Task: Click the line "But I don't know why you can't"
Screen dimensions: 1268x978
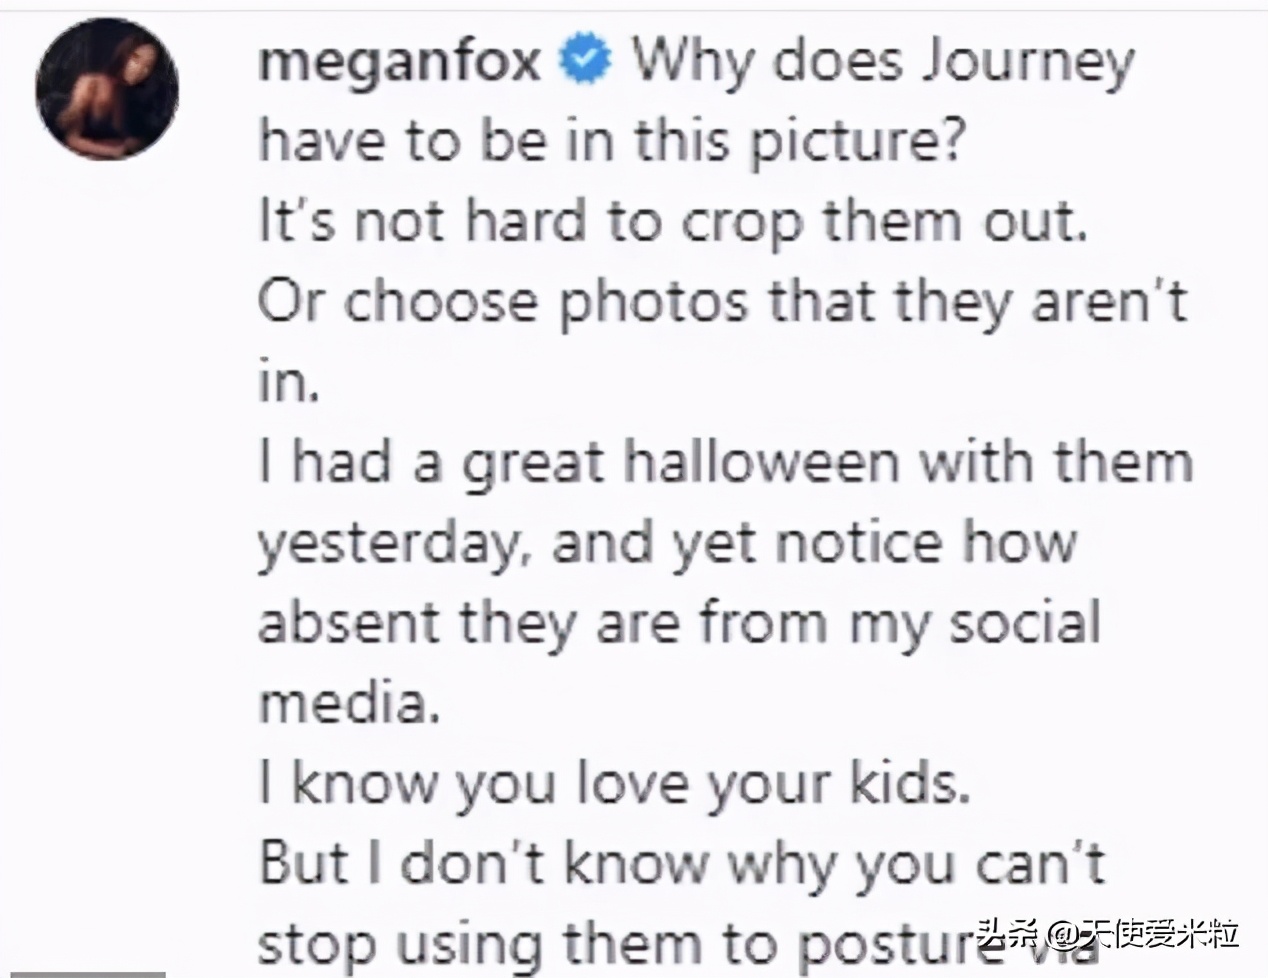Action: tap(682, 864)
